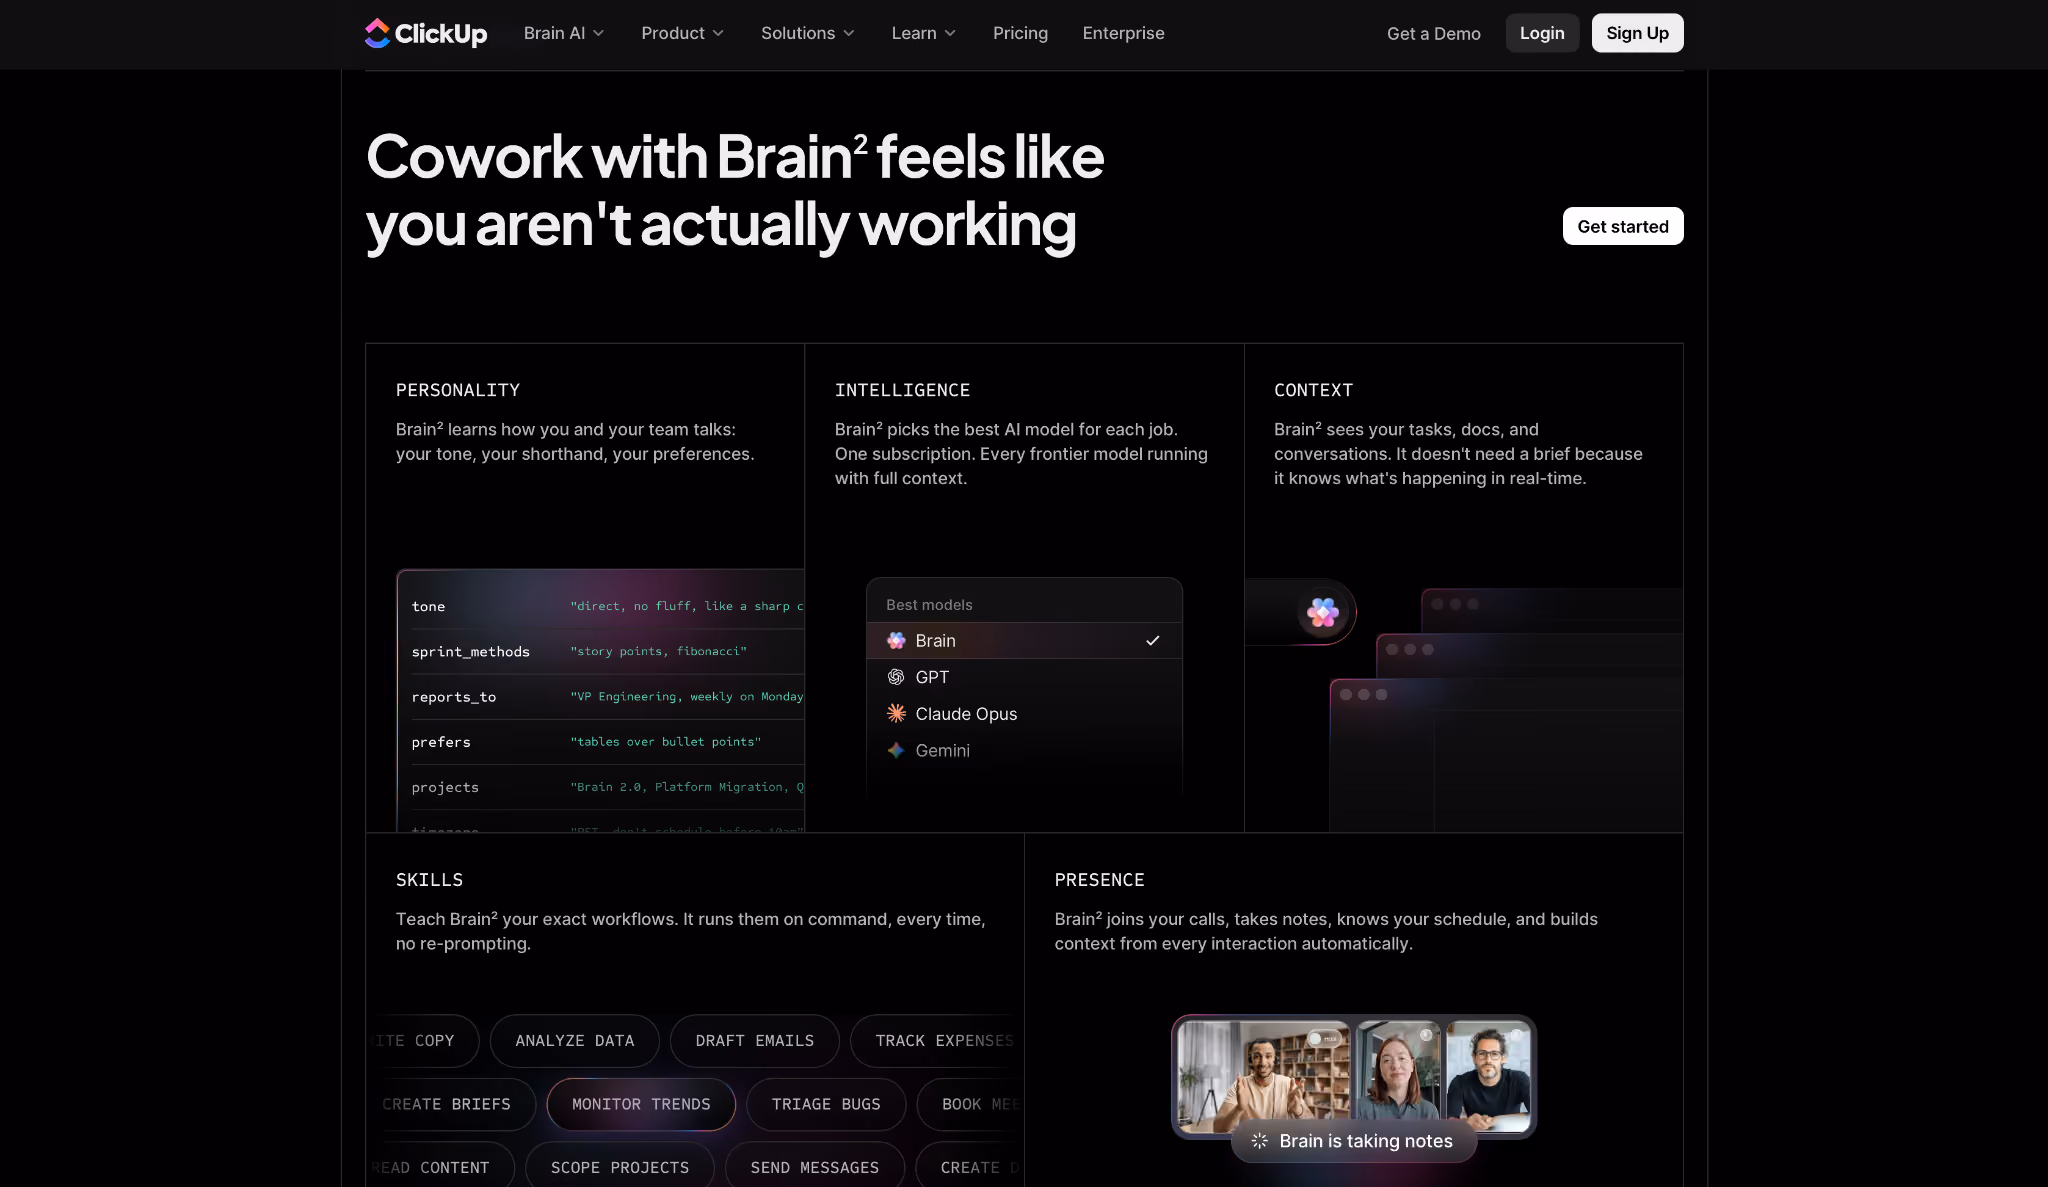Screen dimensions: 2048x1187
Task: Click the SKILLS heading
Action: pyautogui.click(x=429, y=880)
